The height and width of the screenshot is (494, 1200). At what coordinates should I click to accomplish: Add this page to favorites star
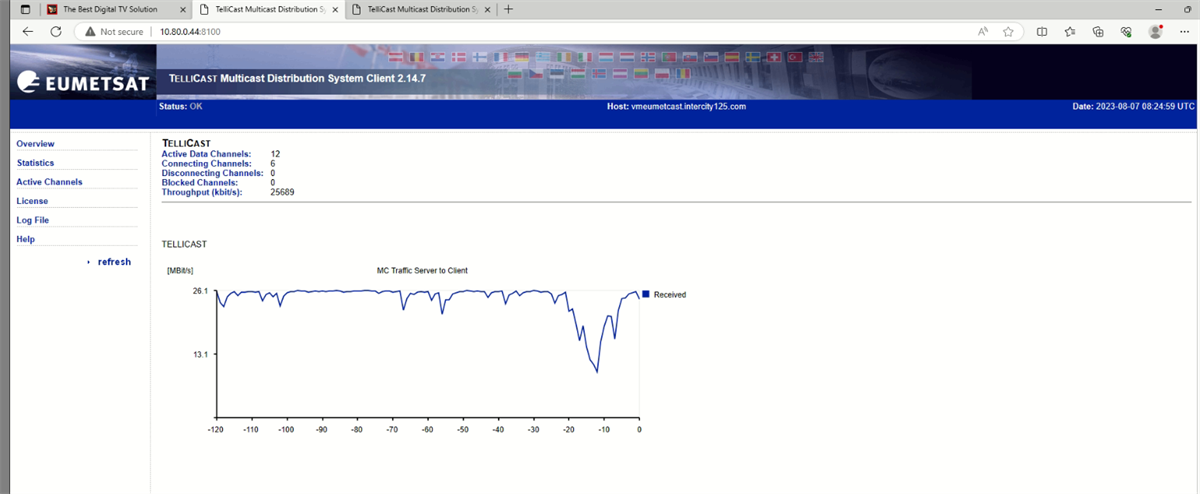point(1008,31)
